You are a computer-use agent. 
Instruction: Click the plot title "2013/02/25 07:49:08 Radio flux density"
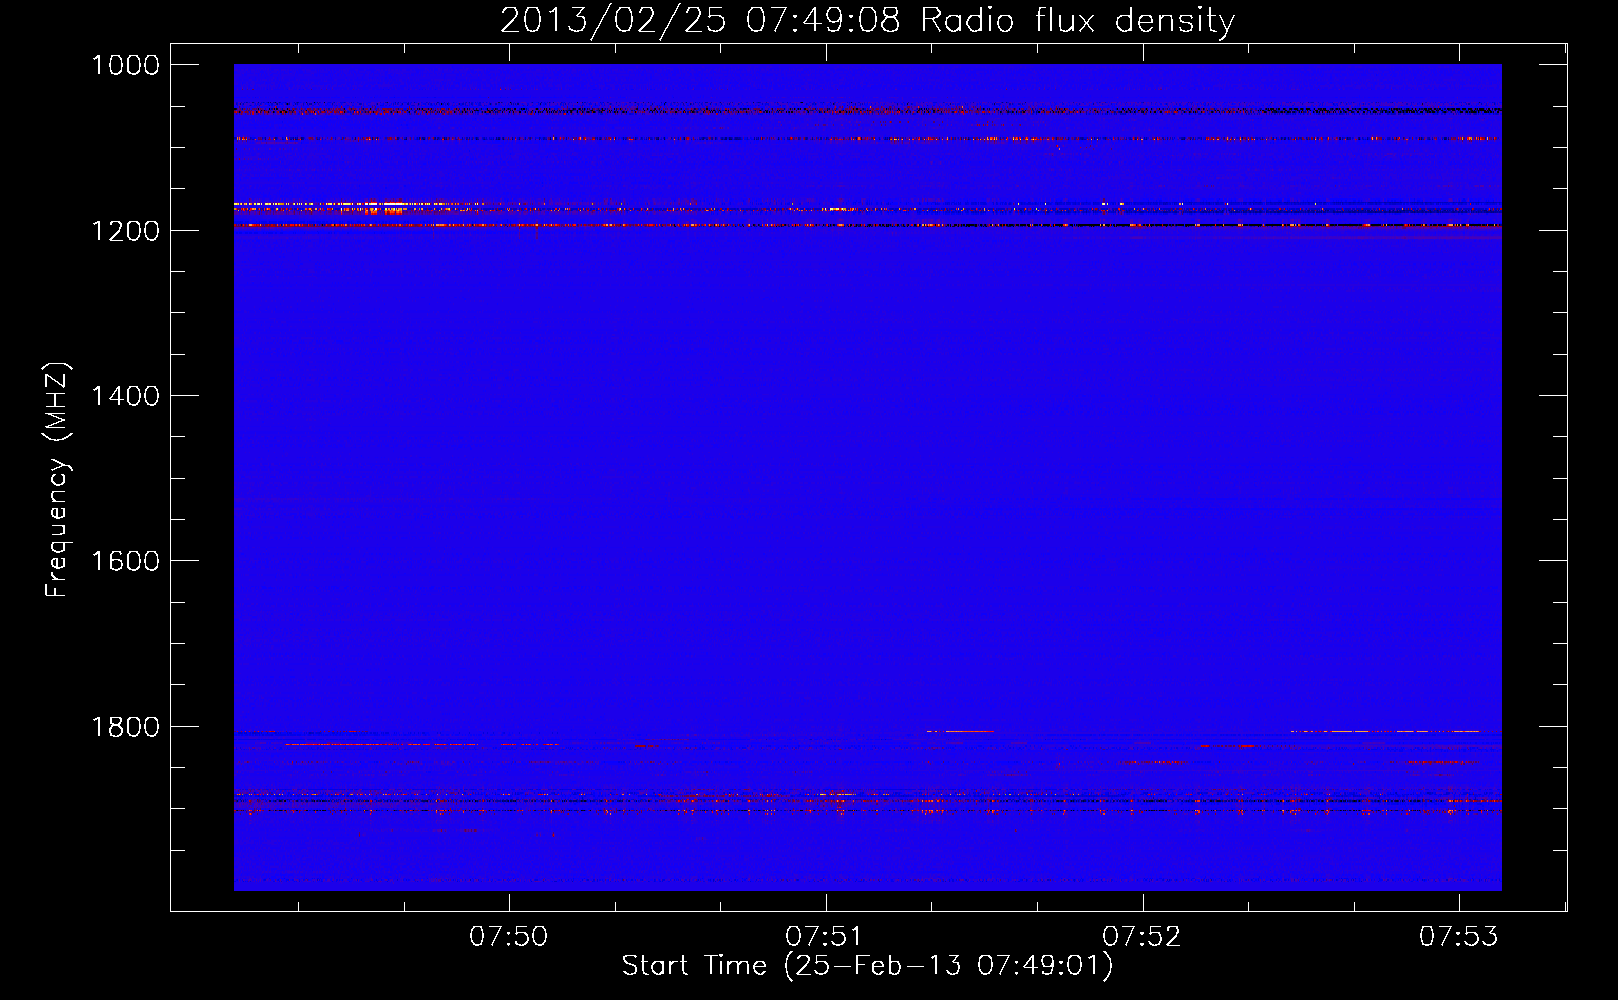tap(867, 21)
